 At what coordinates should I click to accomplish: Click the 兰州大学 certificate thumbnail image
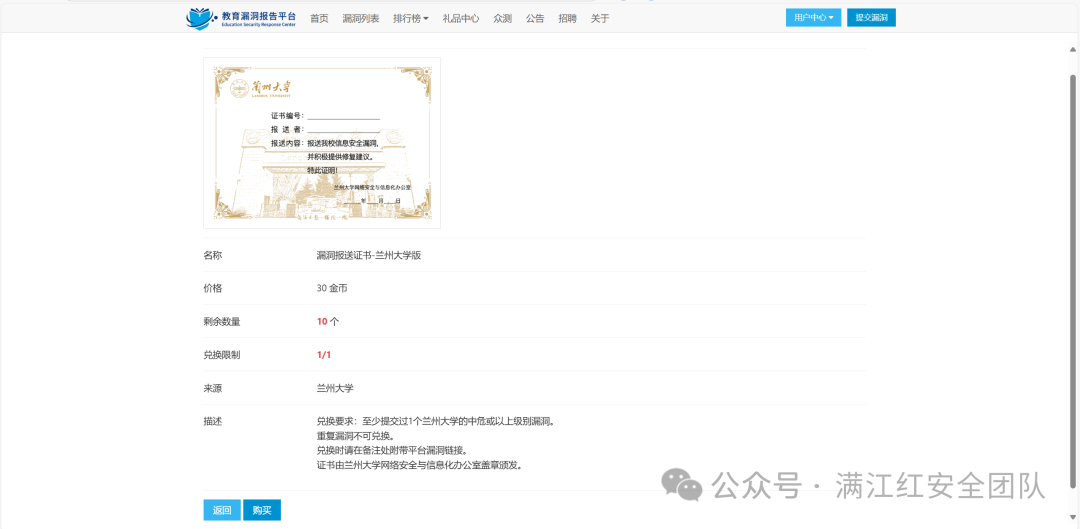point(322,143)
